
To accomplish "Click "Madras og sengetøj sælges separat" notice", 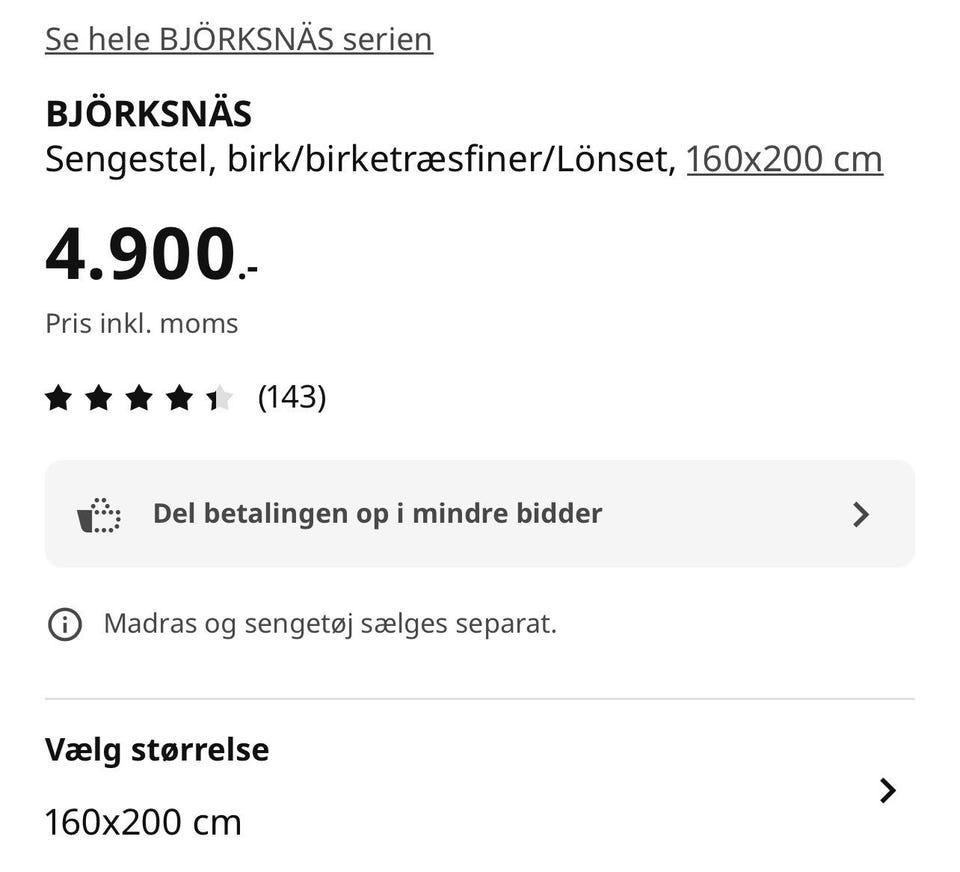I will 330,624.
